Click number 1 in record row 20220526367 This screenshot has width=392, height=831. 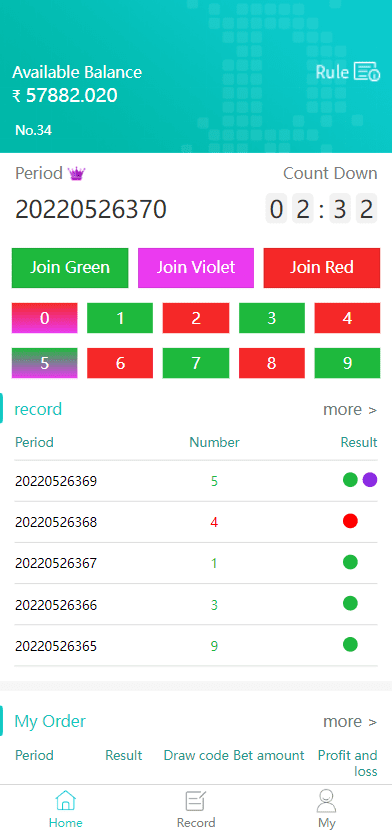pos(214,563)
